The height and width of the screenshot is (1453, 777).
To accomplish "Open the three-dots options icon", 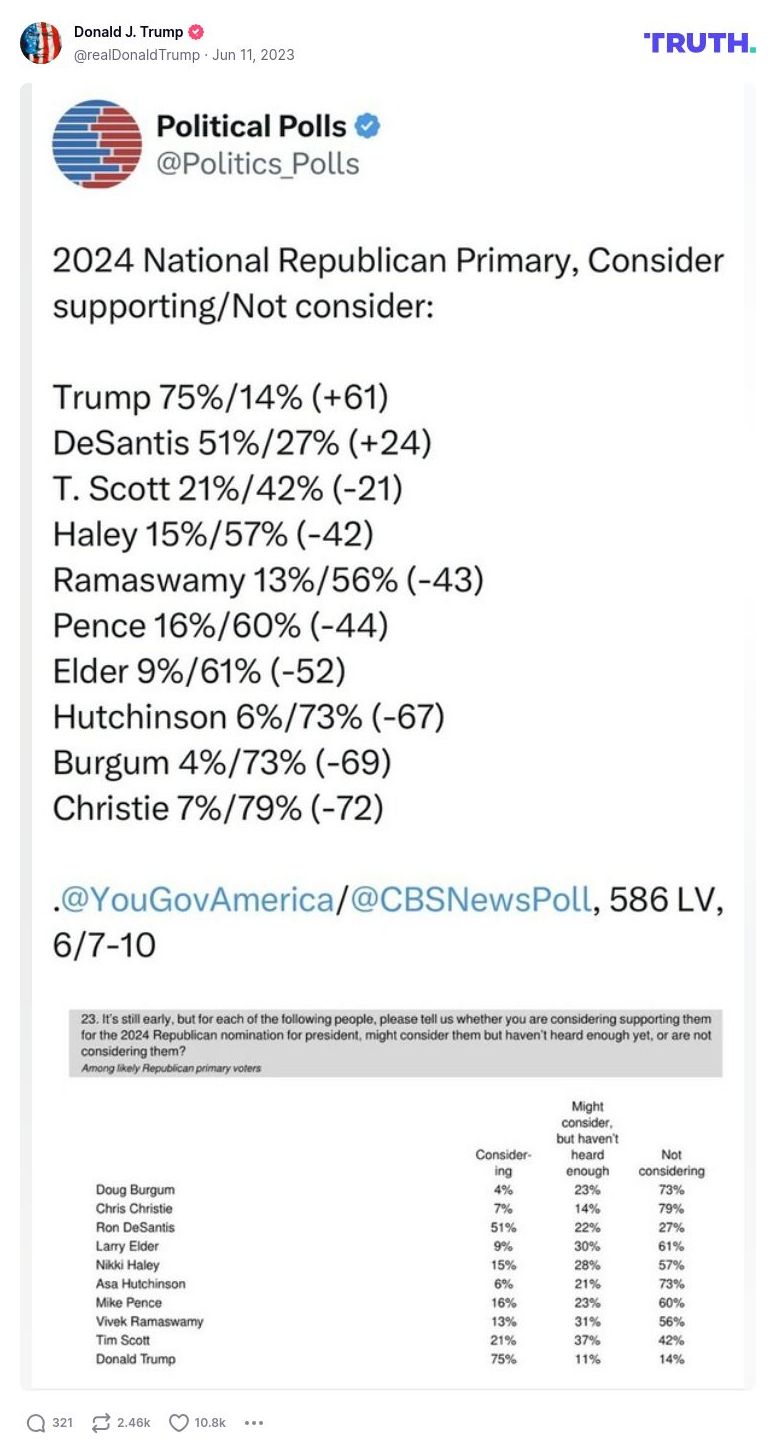I will [x=254, y=1422].
